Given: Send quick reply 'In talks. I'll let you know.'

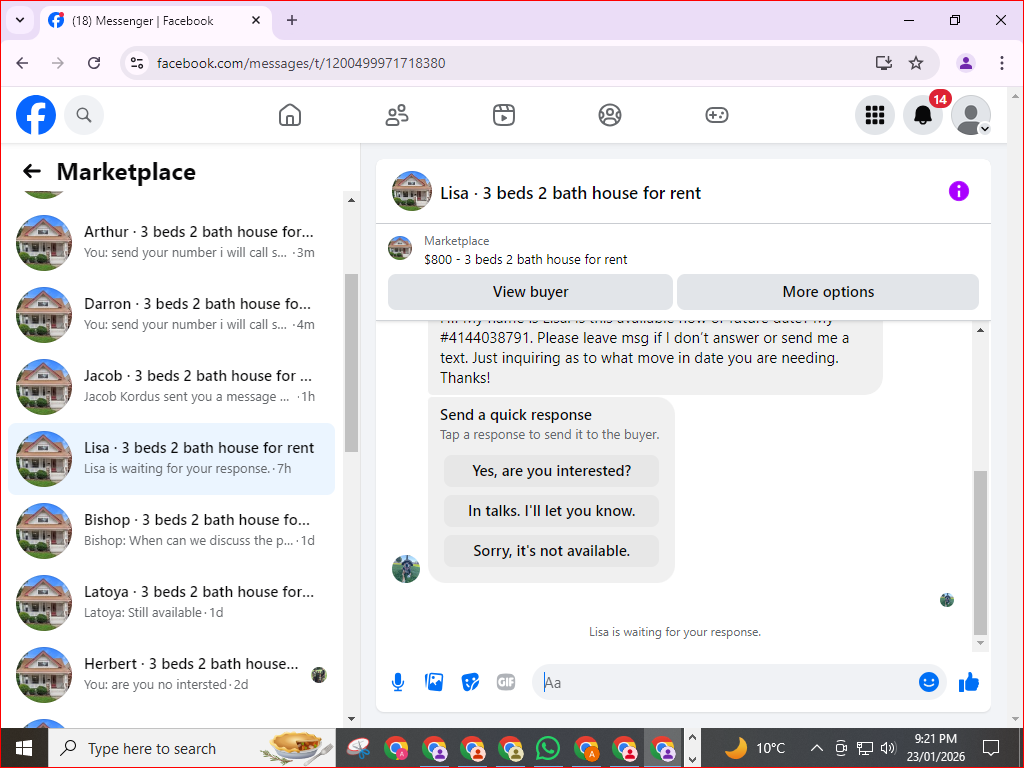Looking at the screenshot, I should click(551, 511).
